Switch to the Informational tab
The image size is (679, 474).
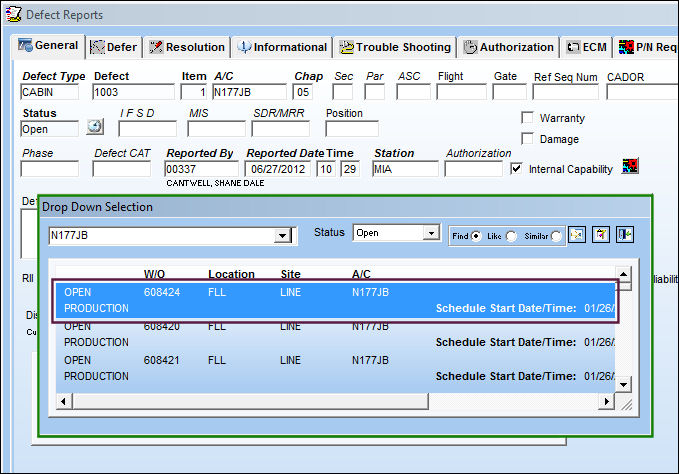point(282,47)
